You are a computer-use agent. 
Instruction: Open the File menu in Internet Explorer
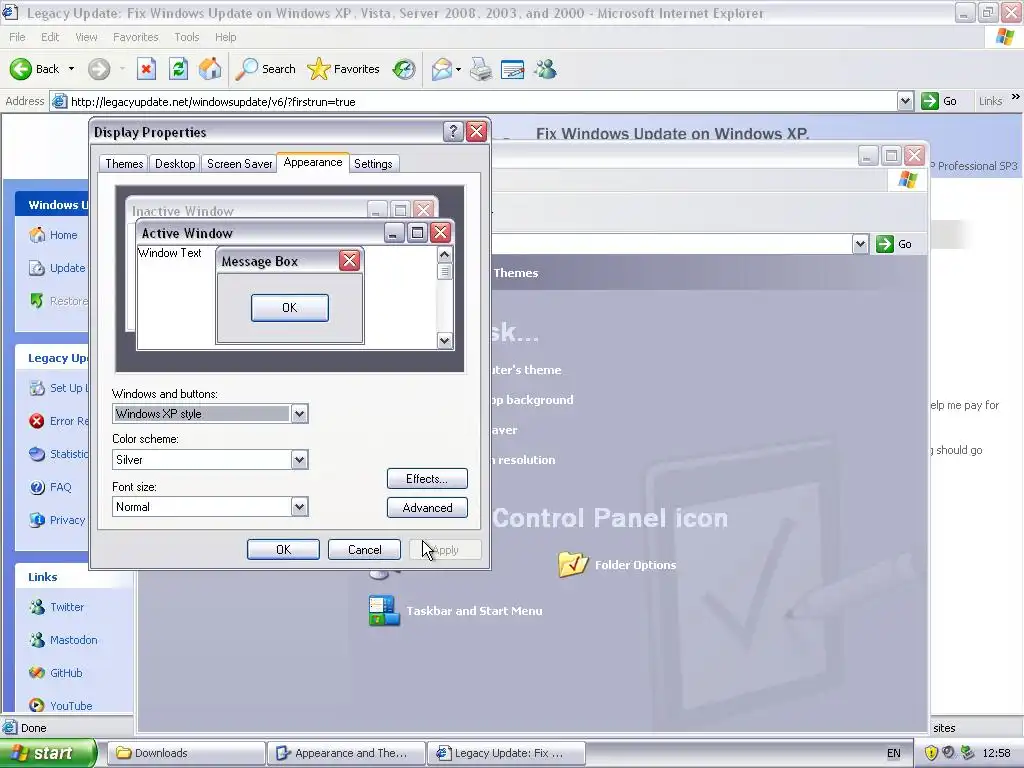coord(17,37)
